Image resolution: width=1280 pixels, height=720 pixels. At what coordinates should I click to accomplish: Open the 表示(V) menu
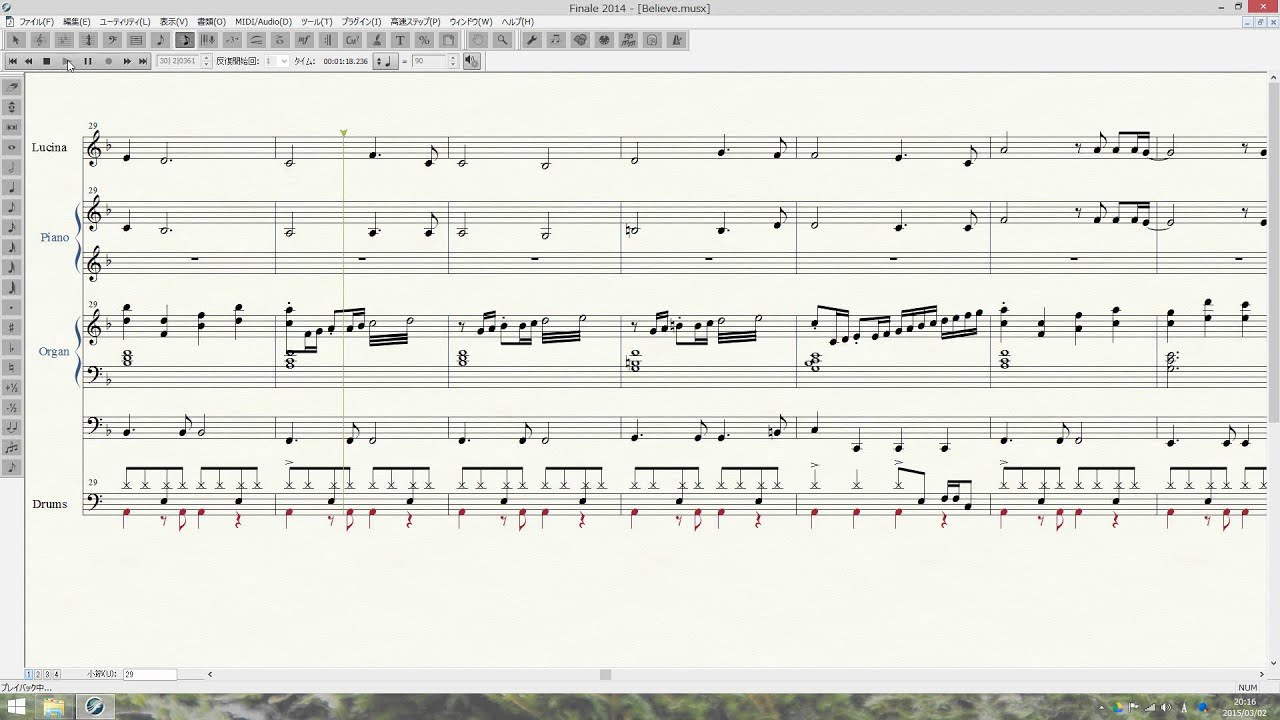pyautogui.click(x=174, y=21)
